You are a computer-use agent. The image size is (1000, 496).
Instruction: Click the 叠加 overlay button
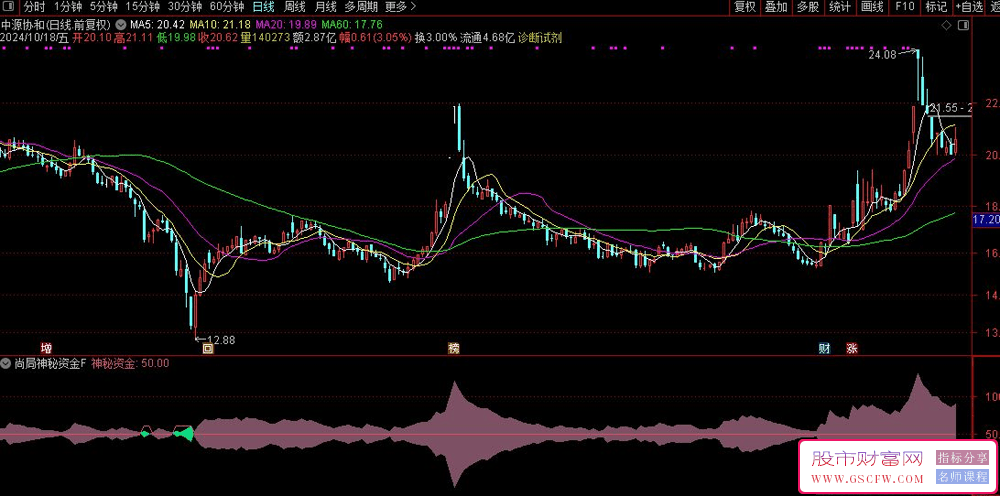776,7
